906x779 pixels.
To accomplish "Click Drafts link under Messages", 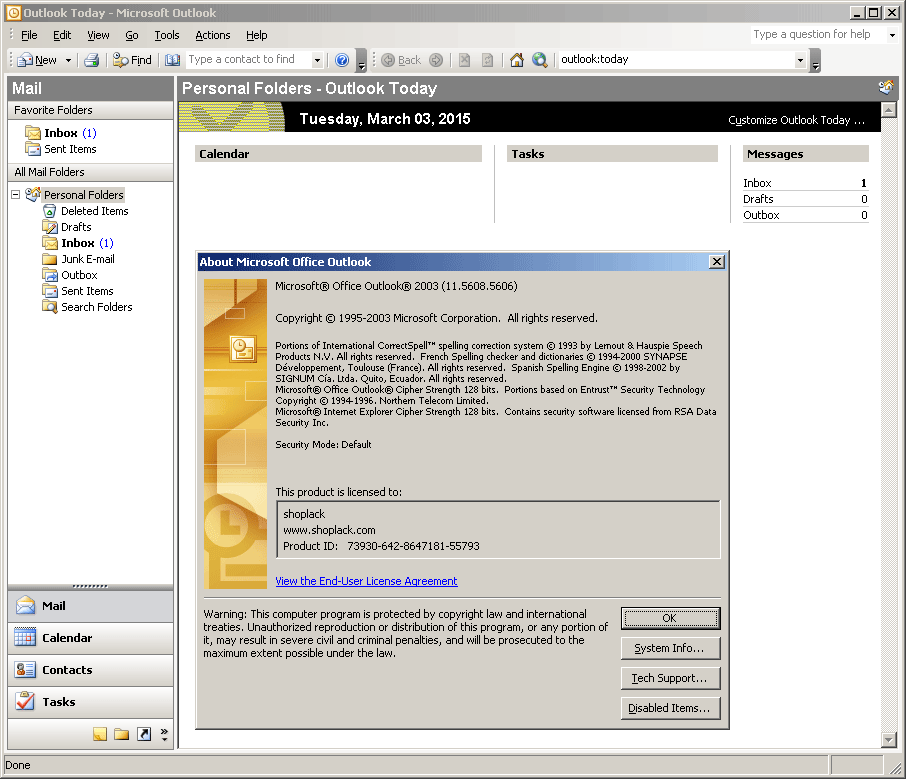I will [758, 199].
